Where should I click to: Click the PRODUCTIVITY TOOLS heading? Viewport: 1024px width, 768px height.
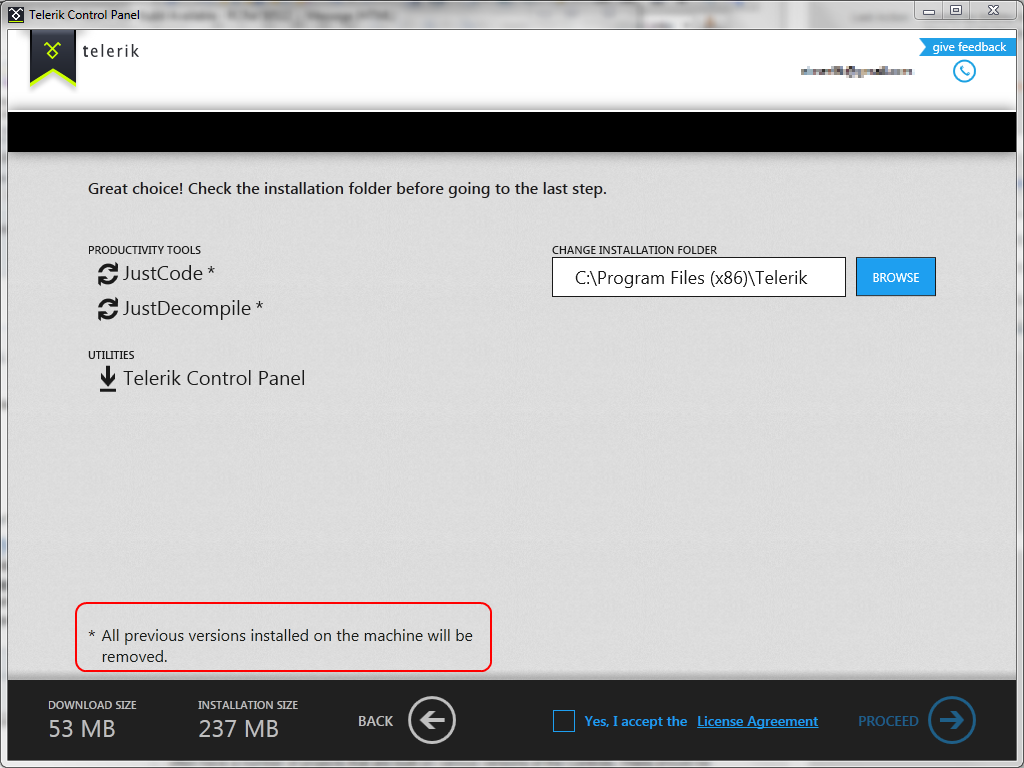click(x=144, y=250)
